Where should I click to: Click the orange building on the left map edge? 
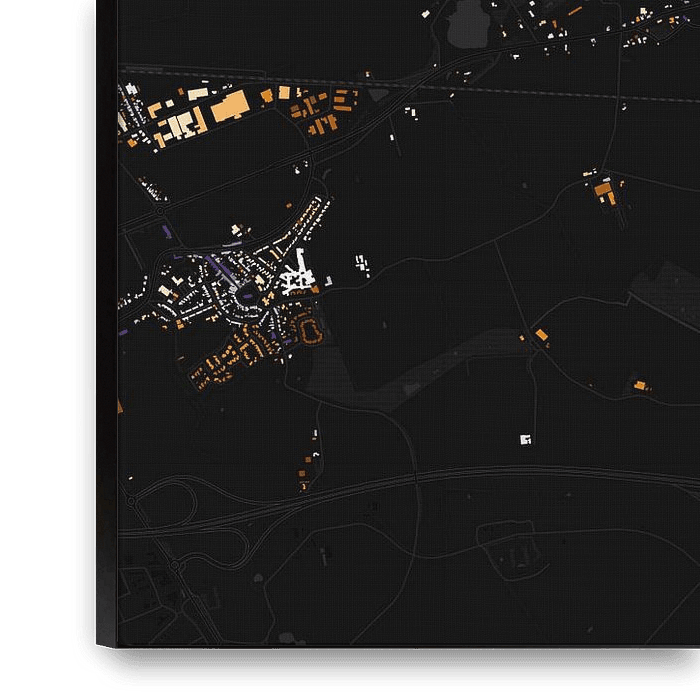tap(120, 406)
